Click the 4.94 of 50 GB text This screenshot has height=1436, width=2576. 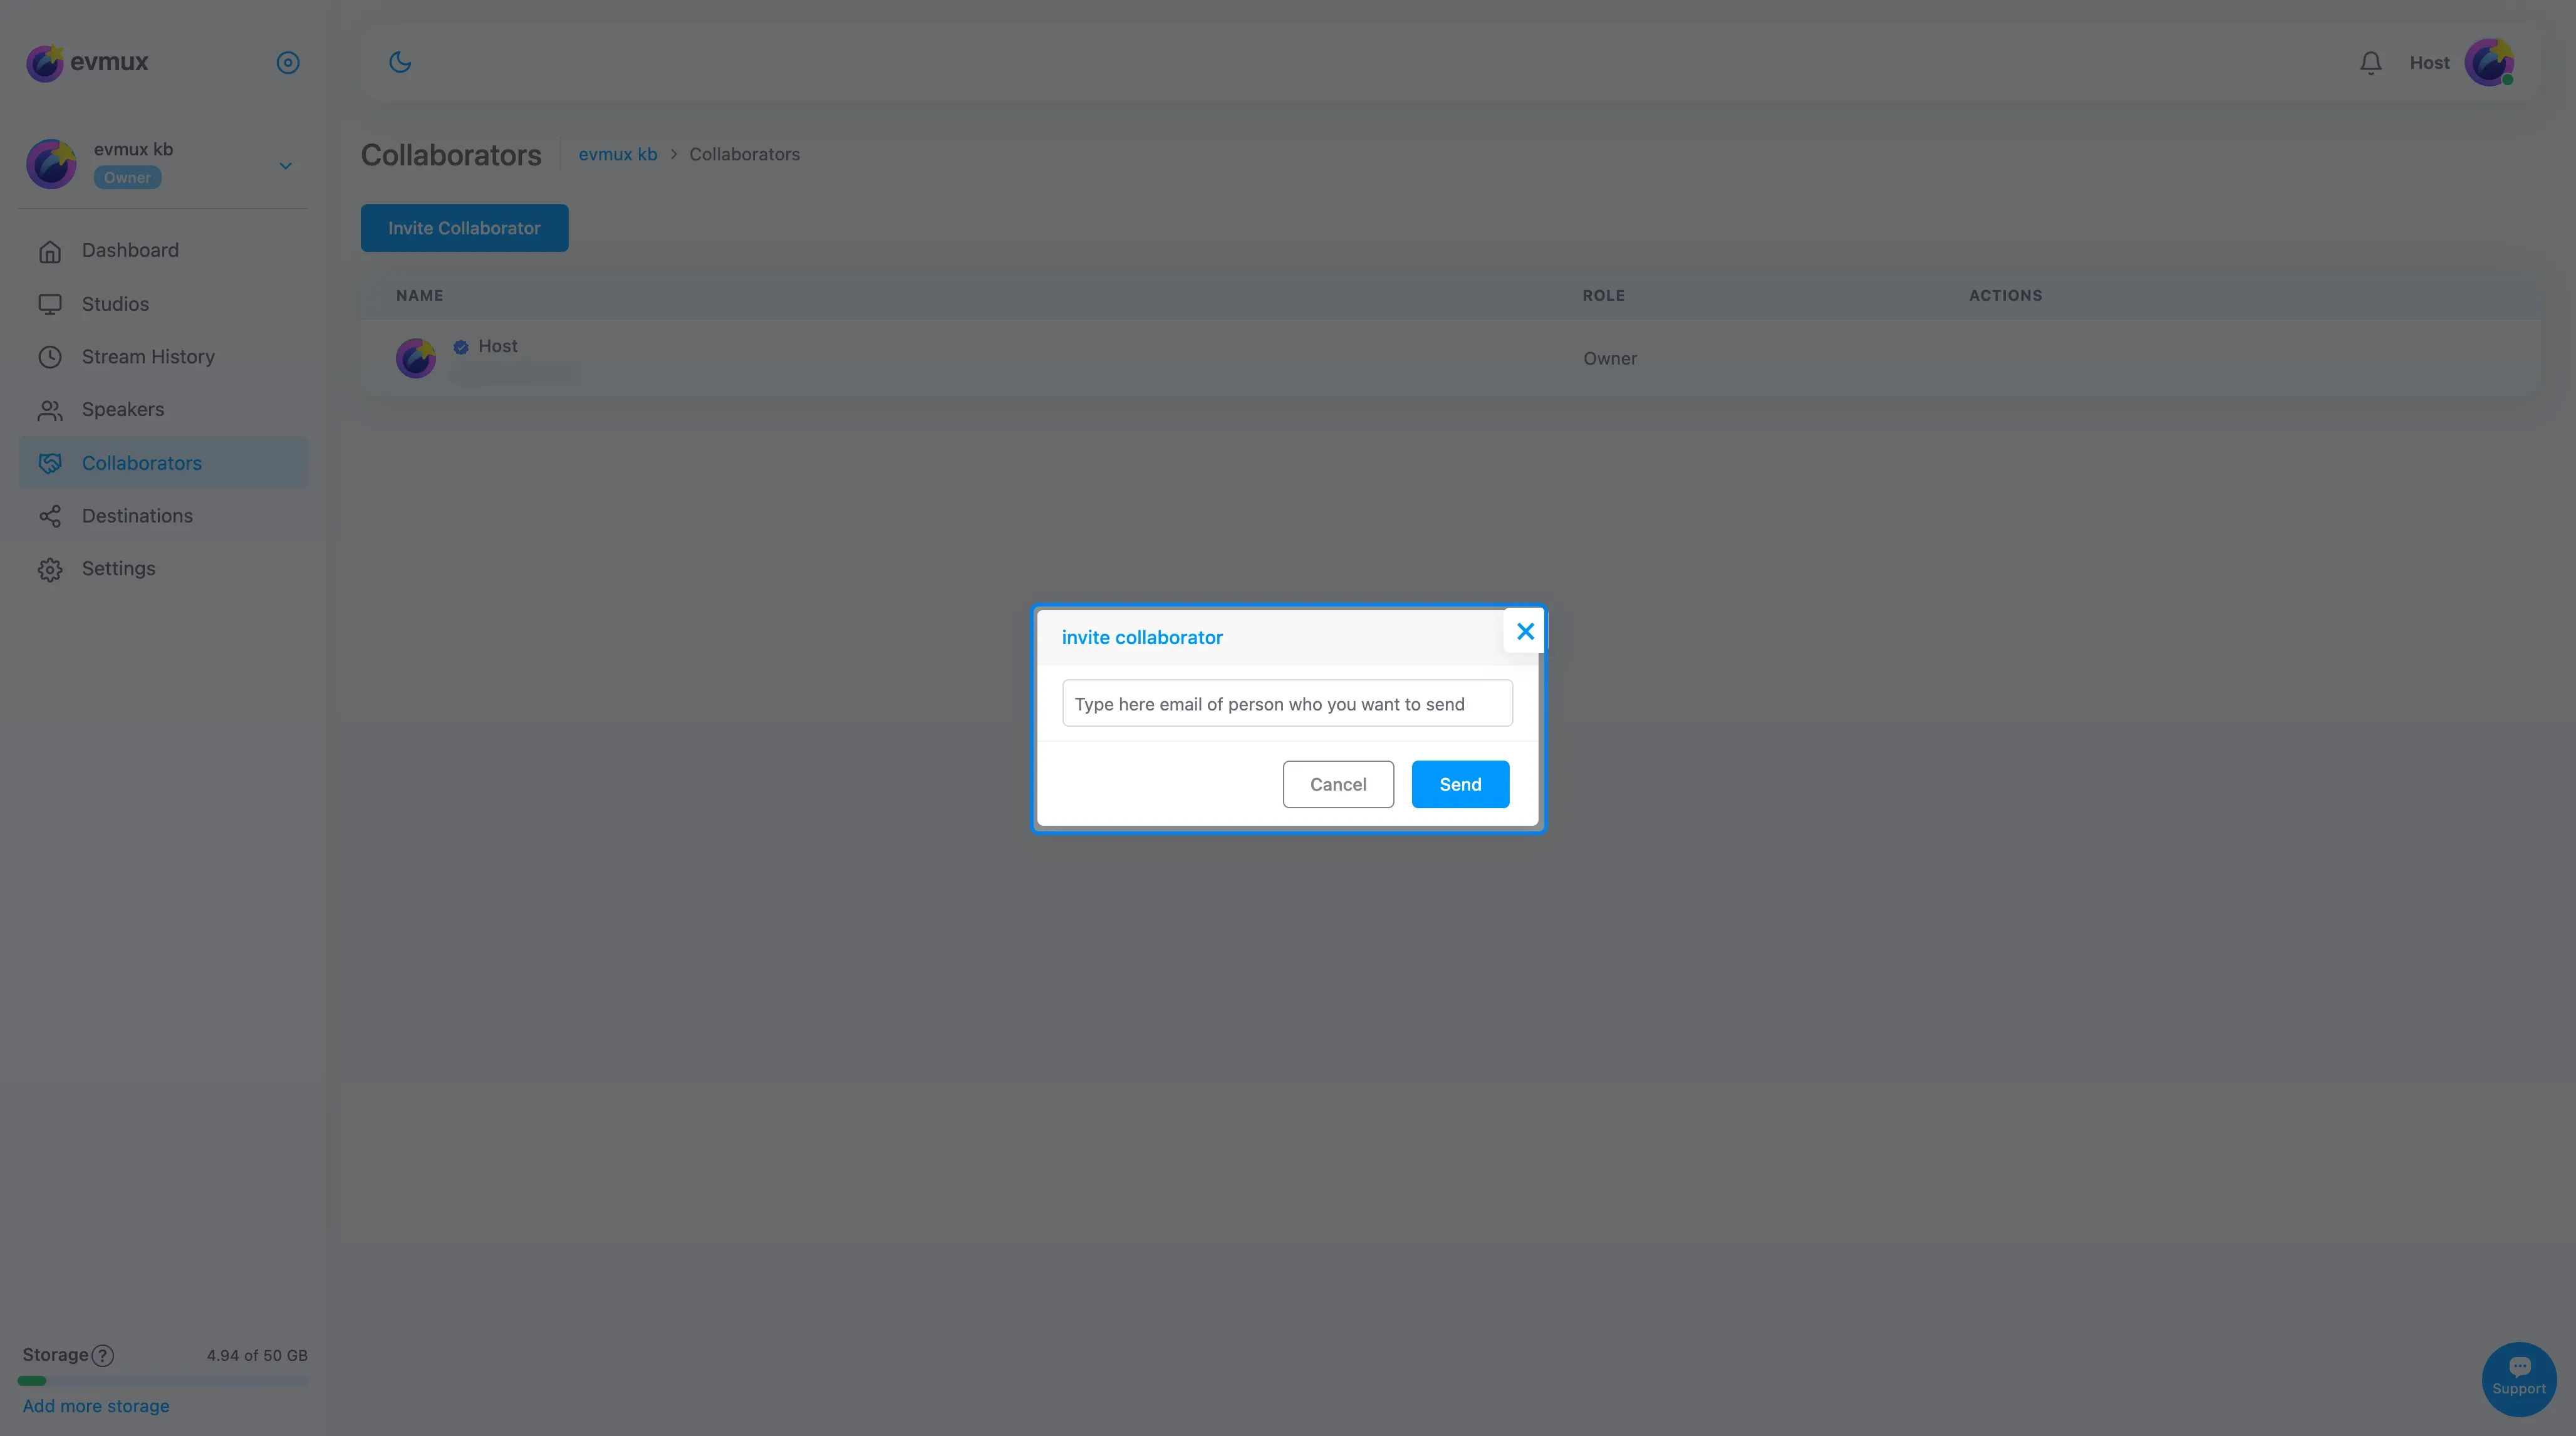(257, 1355)
